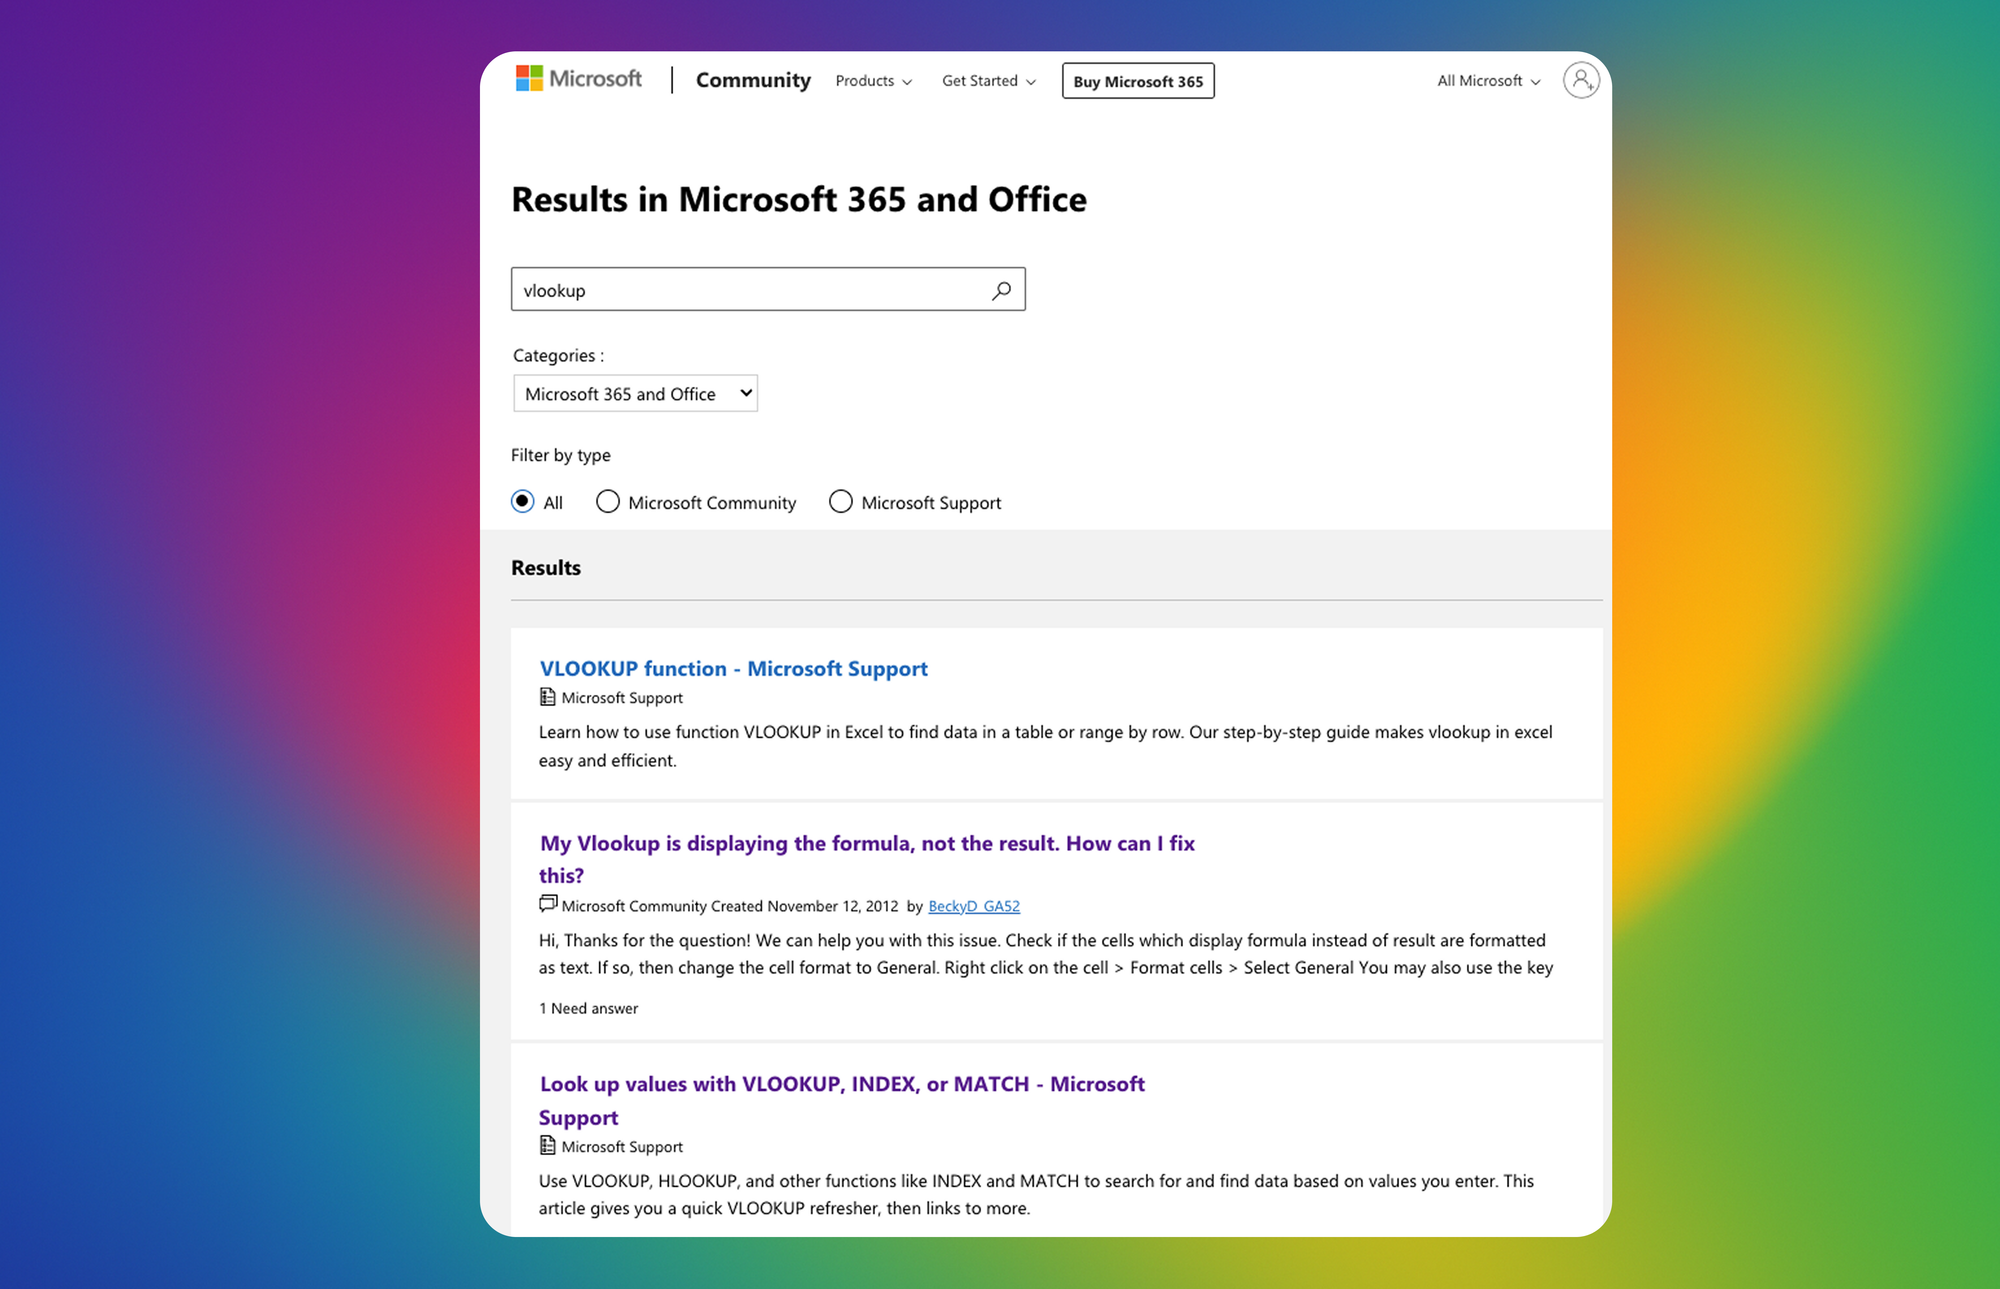The height and width of the screenshot is (1289, 2000).
Task: Select the Microsoft Community filter radio
Action: coord(607,501)
